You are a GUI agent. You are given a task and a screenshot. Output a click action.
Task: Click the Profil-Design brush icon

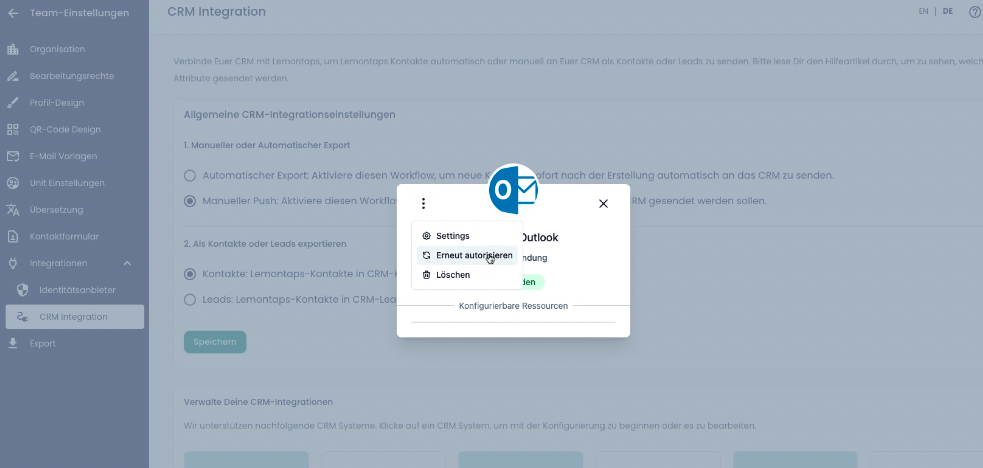[x=13, y=103]
